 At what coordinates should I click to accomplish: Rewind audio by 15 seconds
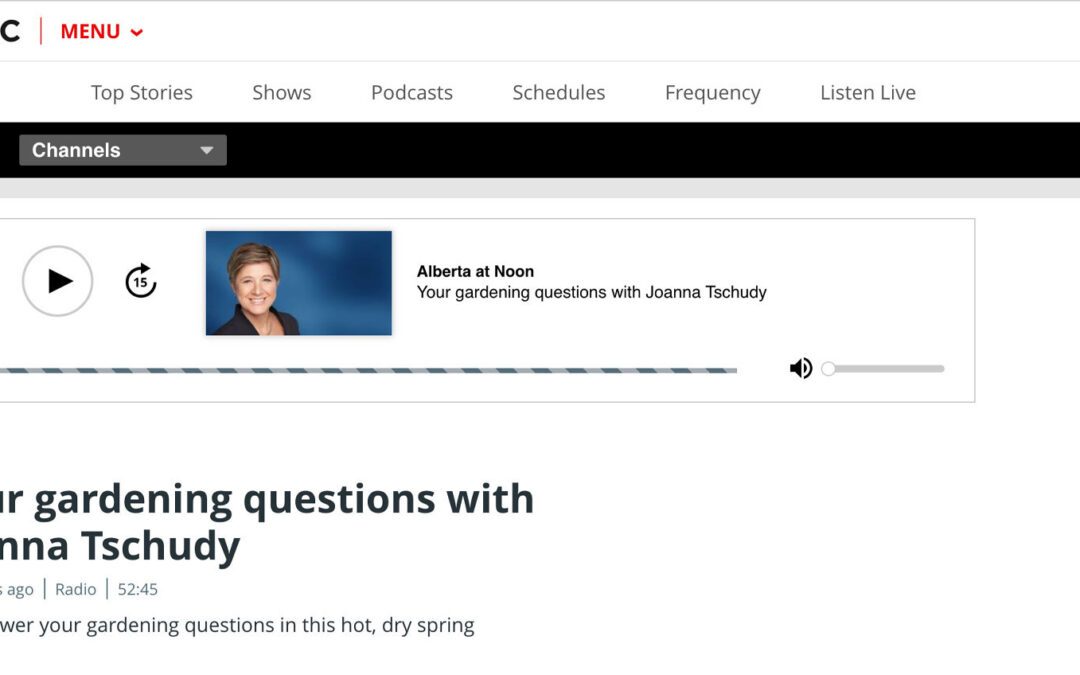coord(141,282)
